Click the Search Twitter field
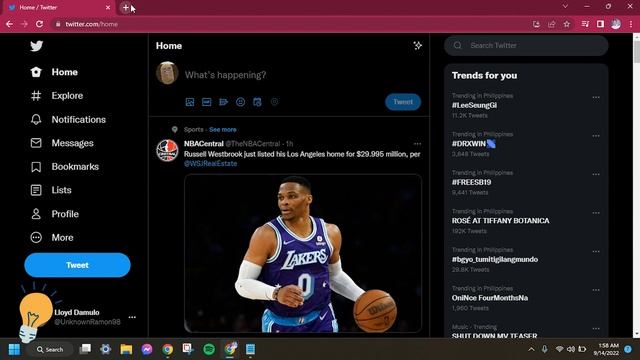Image resolution: width=640 pixels, height=360 pixels. pos(526,45)
